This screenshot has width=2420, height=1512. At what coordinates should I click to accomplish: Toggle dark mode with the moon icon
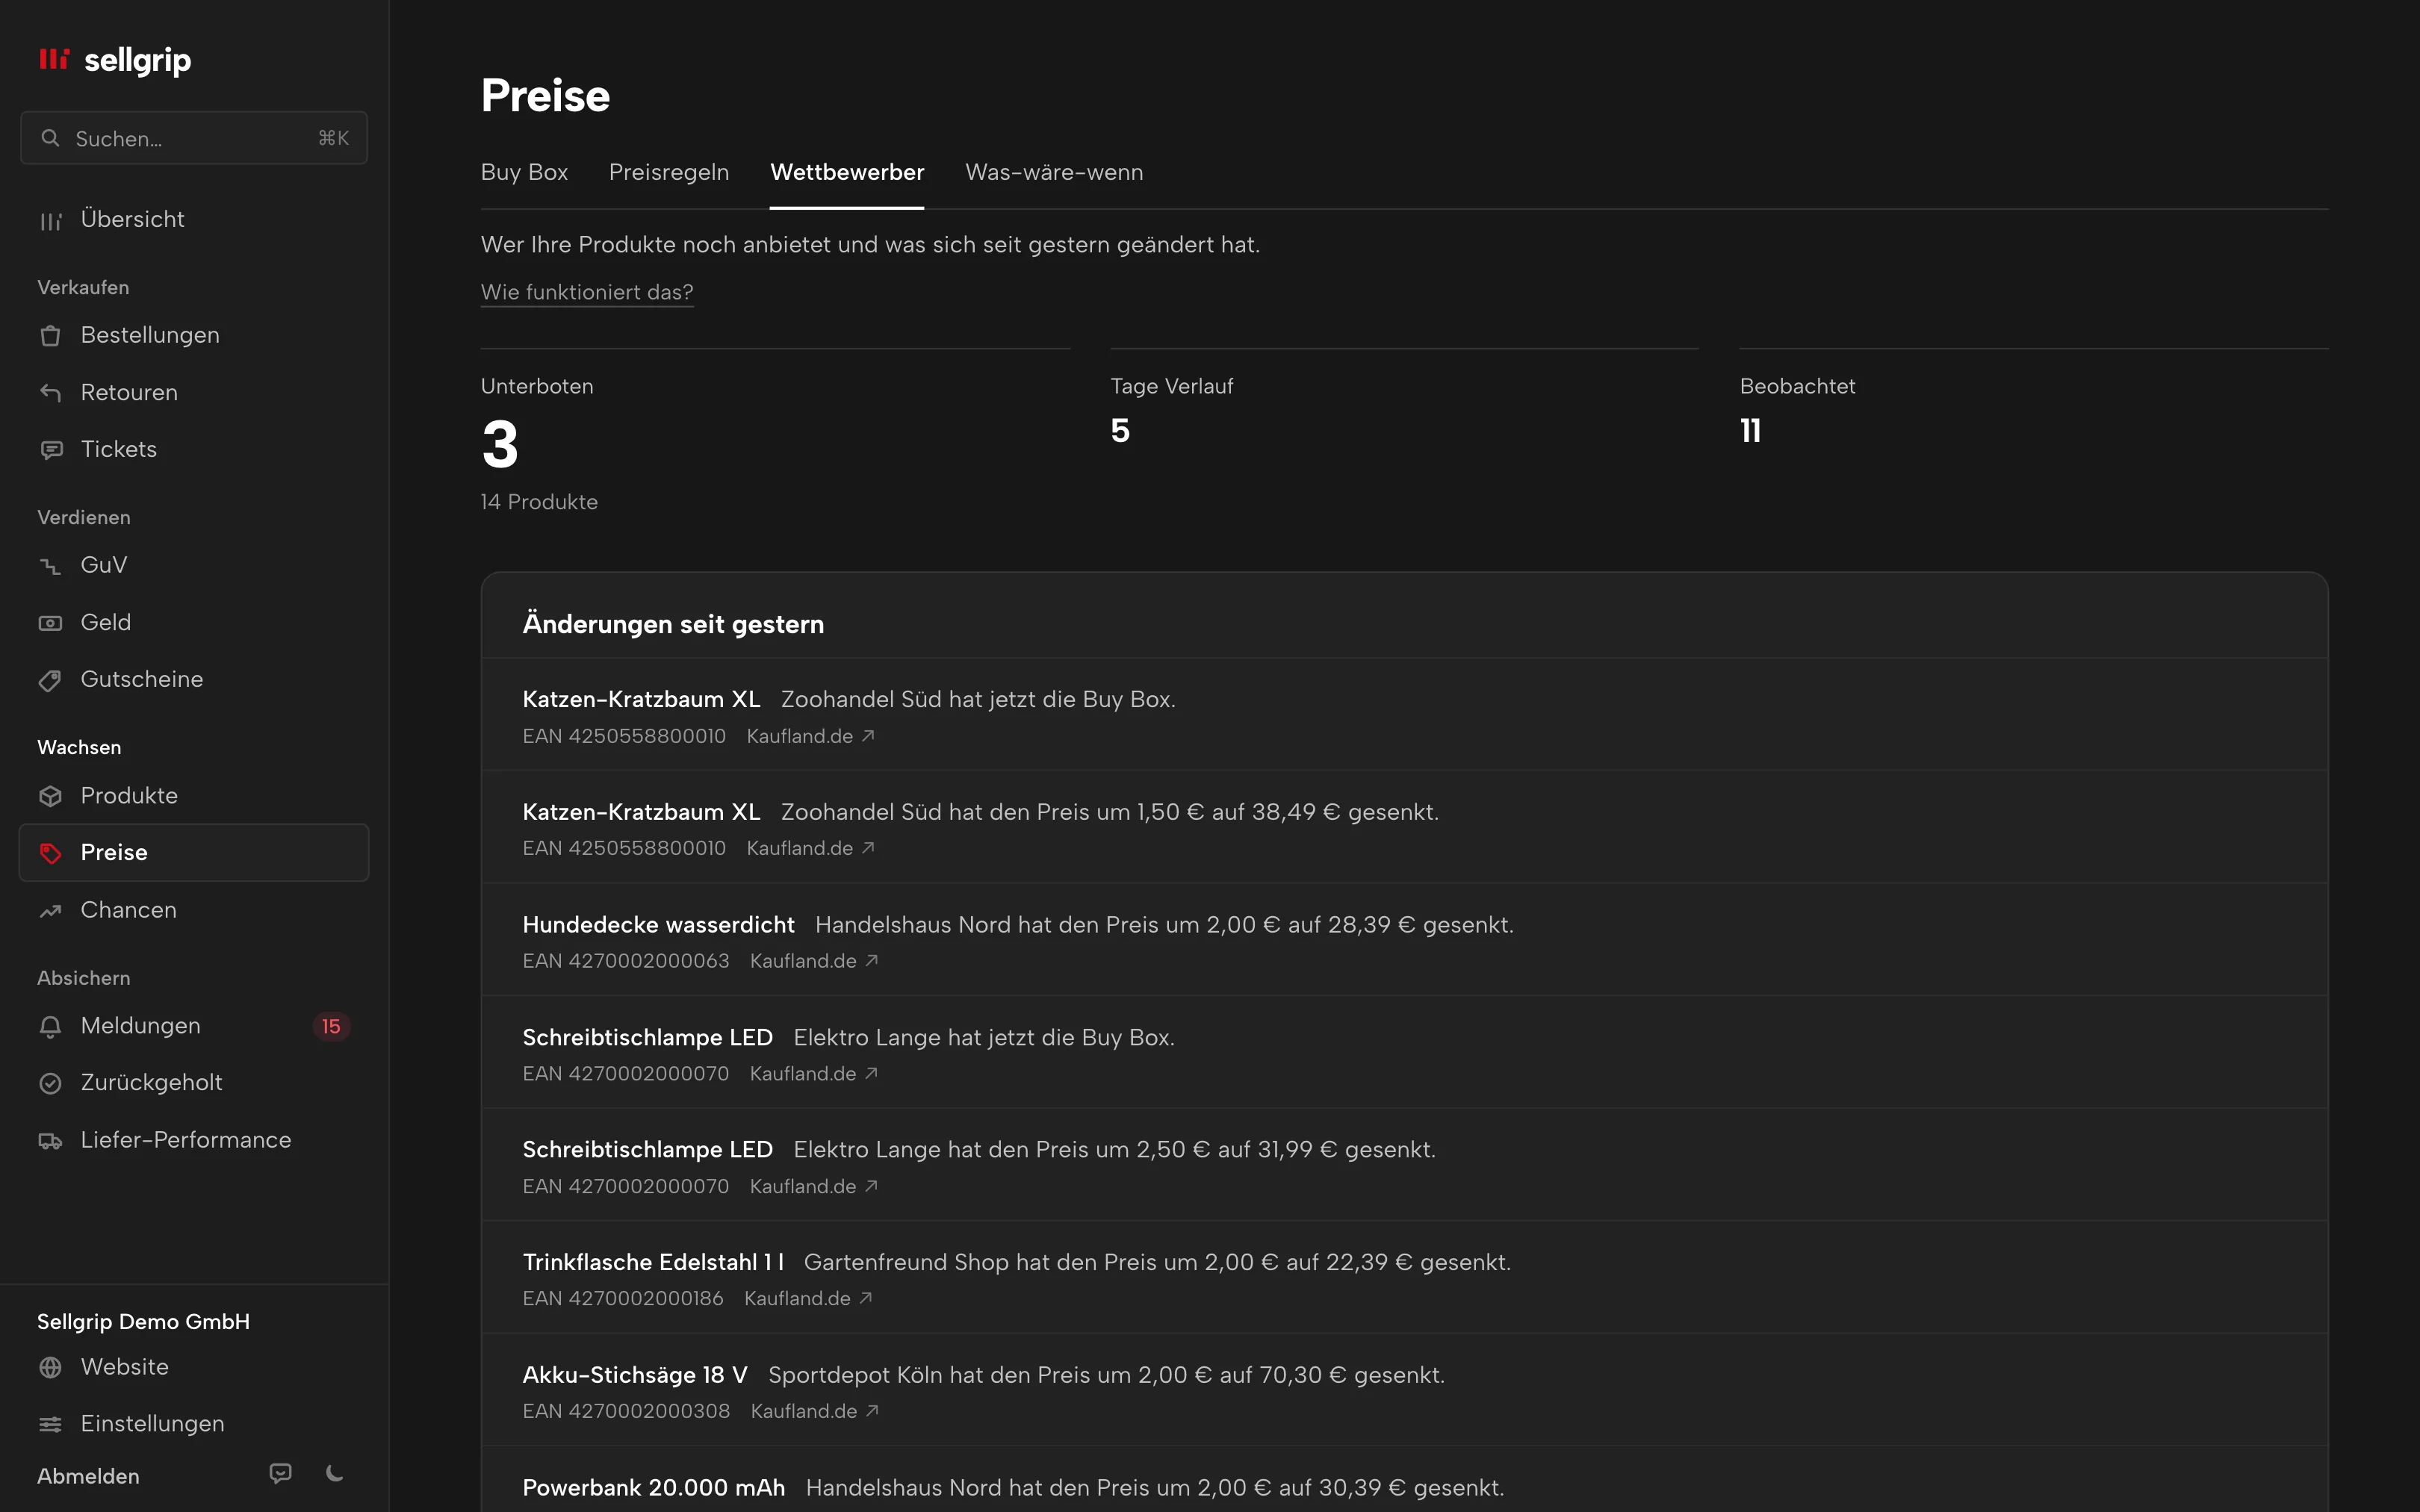(x=335, y=1473)
